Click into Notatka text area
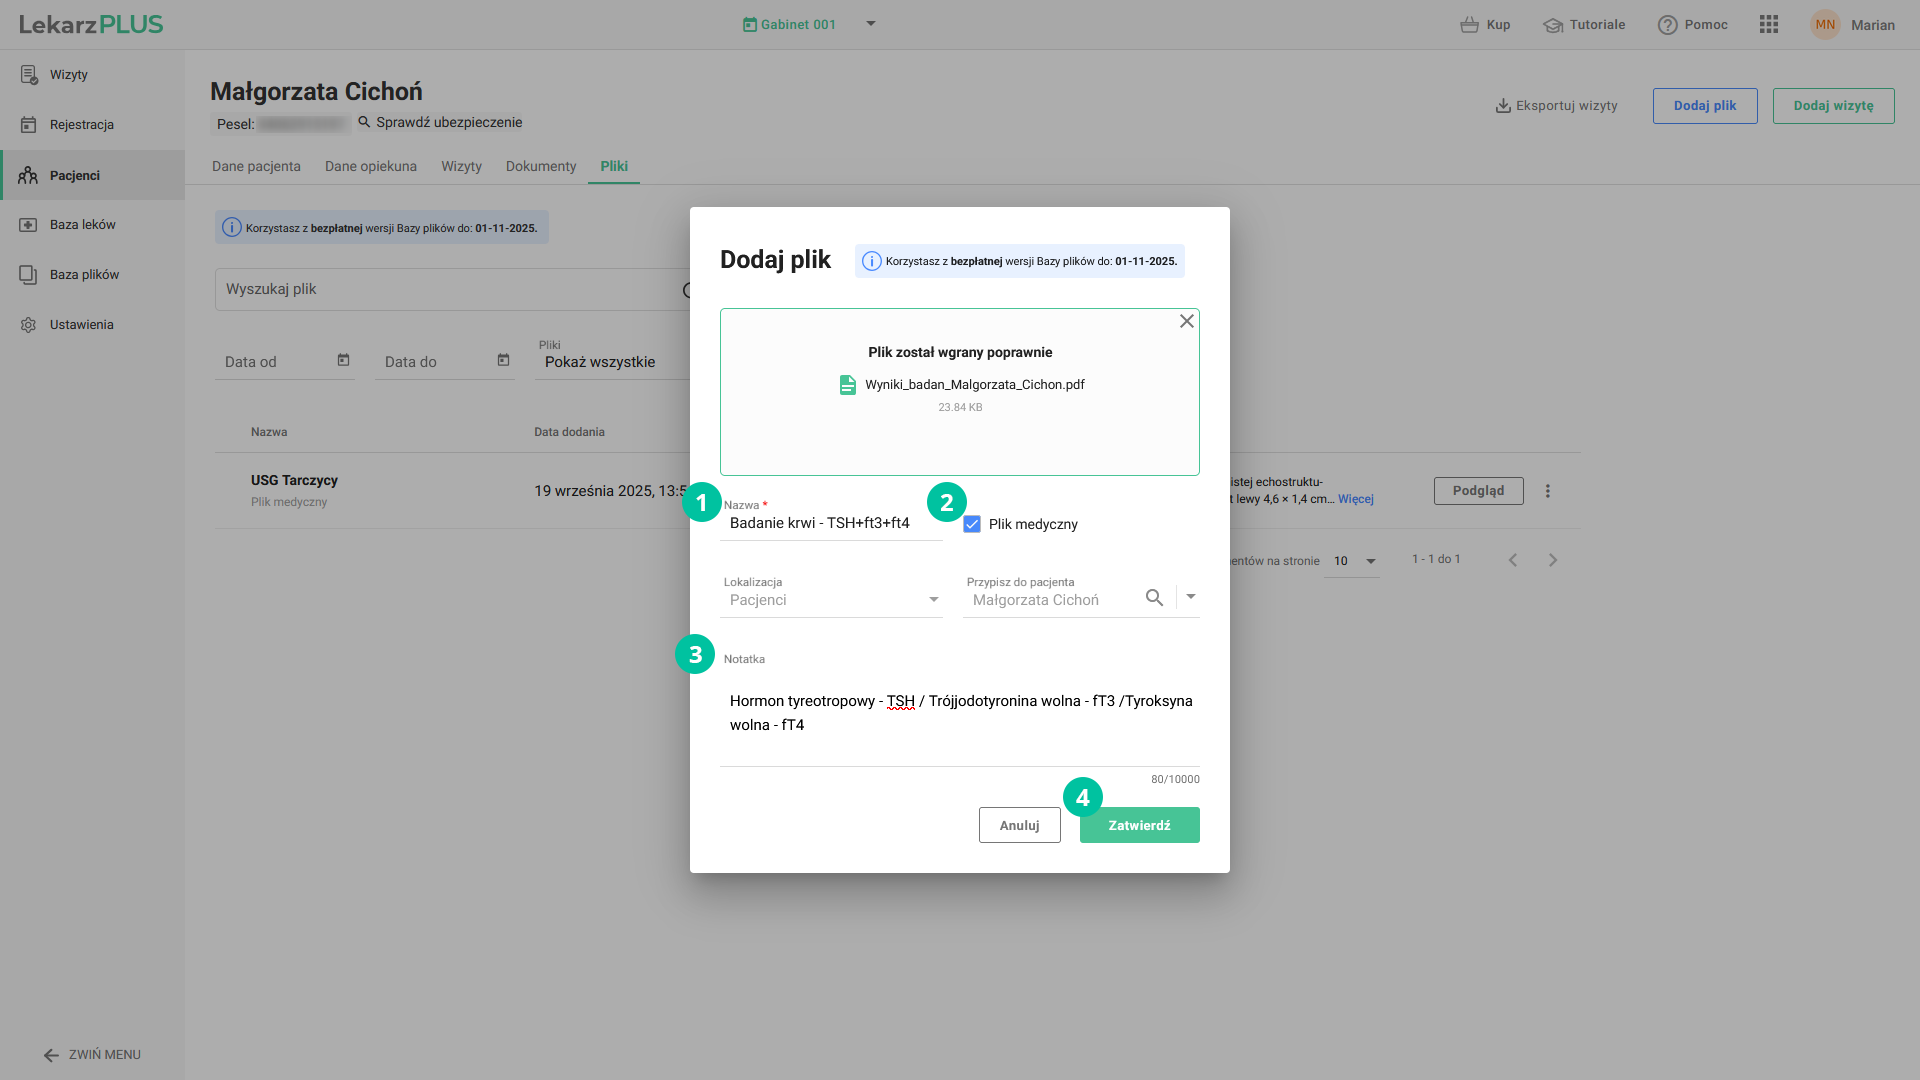Viewport: 1920px width, 1080px height. [958, 713]
